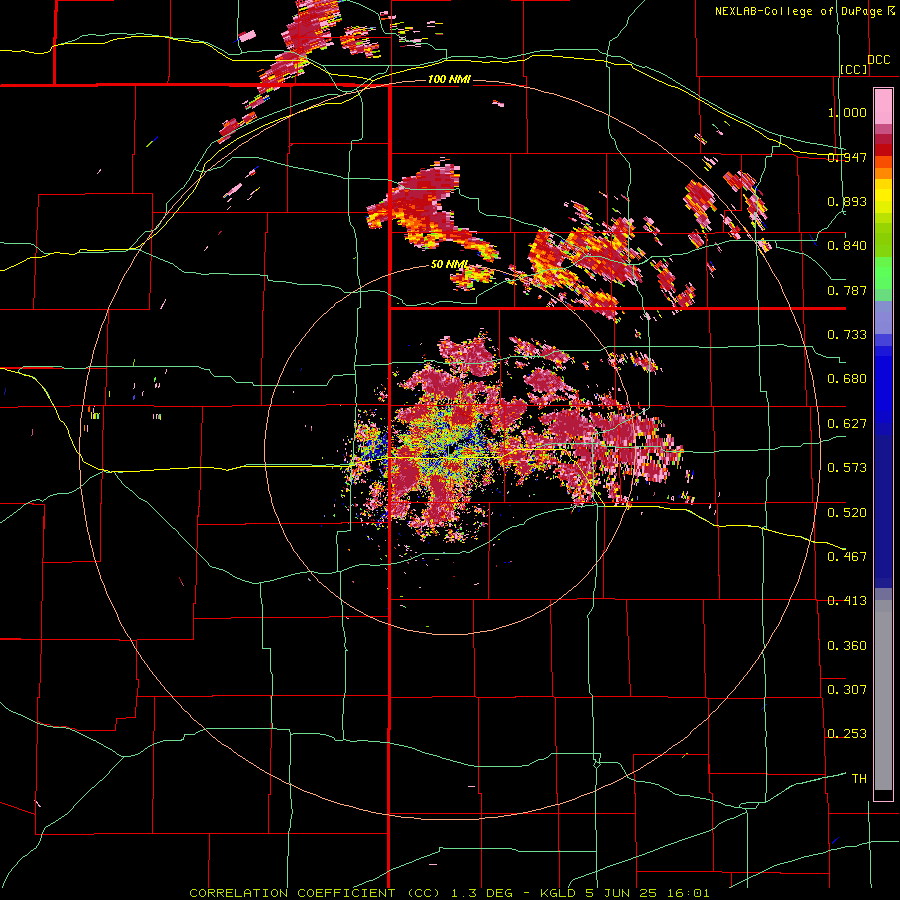
Task: Click the [CC] label above the color bar
Action: [x=854, y=69]
